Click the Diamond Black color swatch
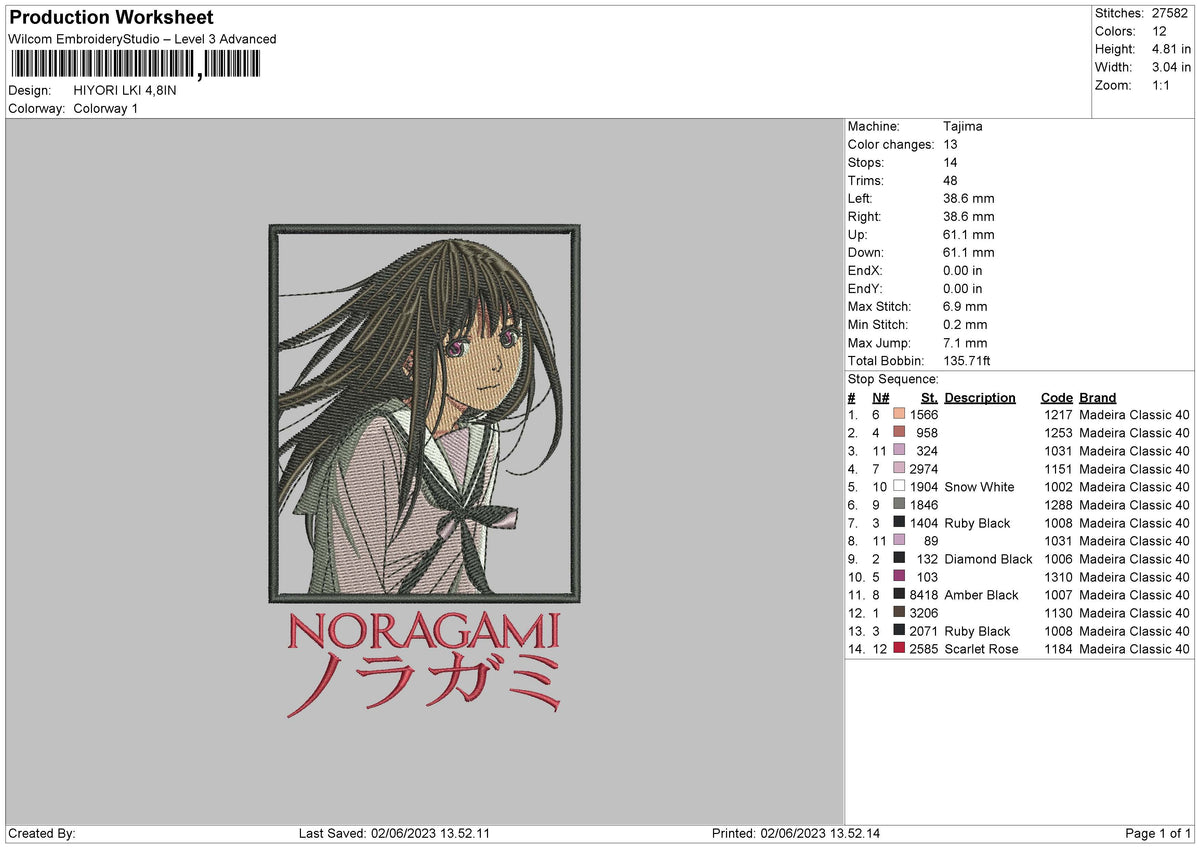This screenshot has height=848, width=1200. pos(899,558)
